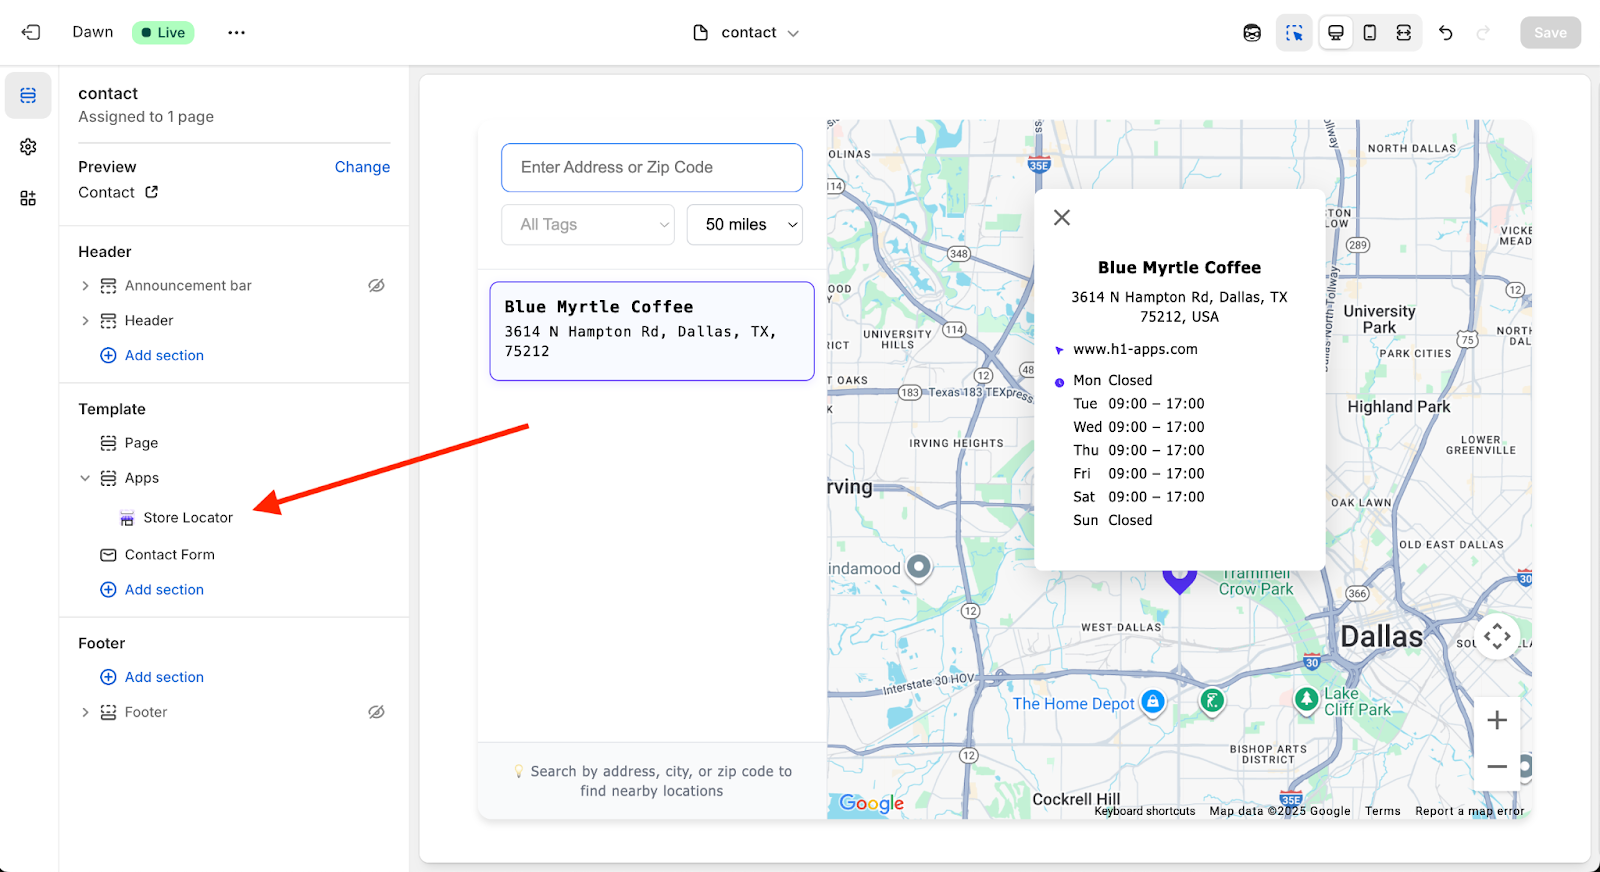This screenshot has width=1600, height=872.
Task: Open theme settings gear icon
Action: (28, 147)
